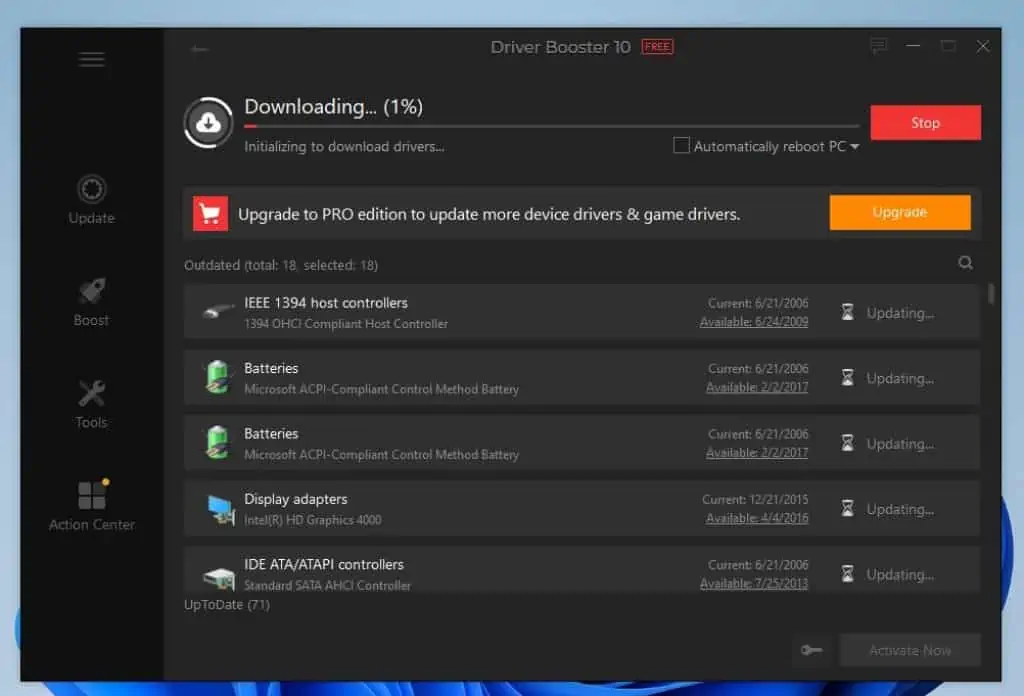The height and width of the screenshot is (696, 1024).
Task: Open the Action Center section
Action: pyautogui.click(x=91, y=505)
